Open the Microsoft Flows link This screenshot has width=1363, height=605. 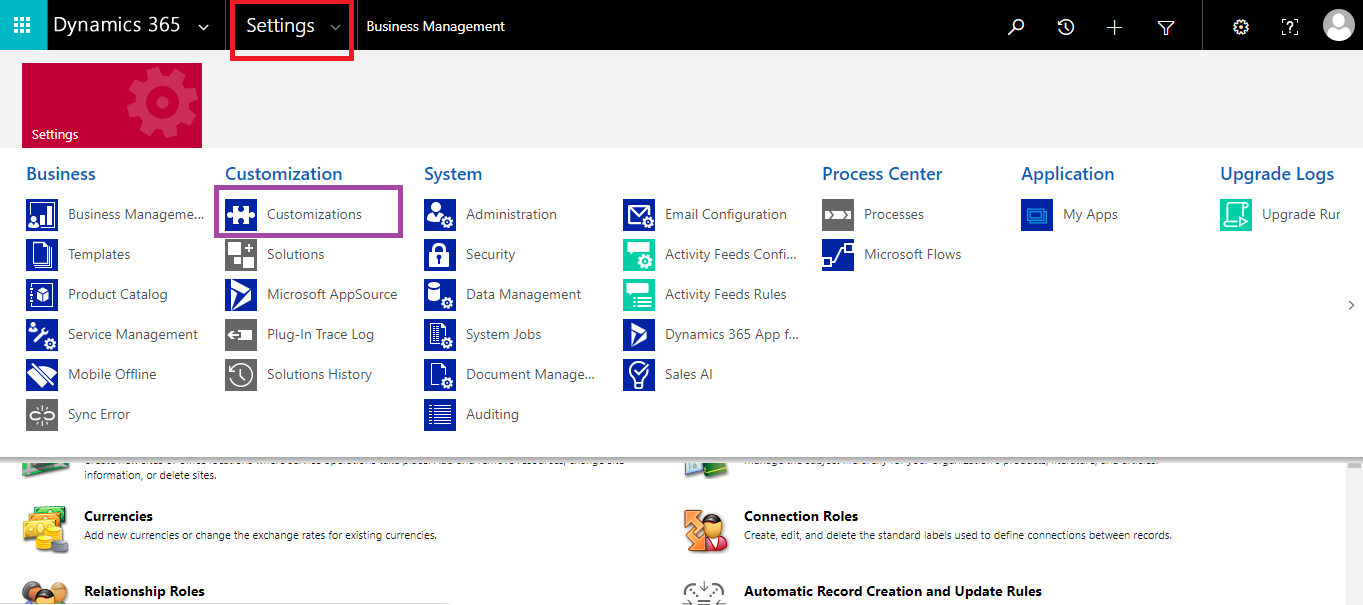[912, 254]
